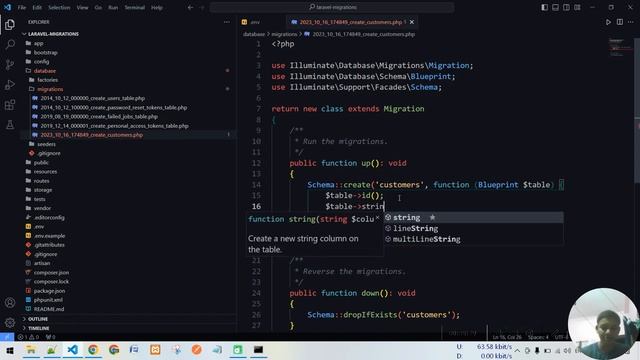Open the Accounts menu icon
640x360 pixels.
pyautogui.click(x=10, y=302)
